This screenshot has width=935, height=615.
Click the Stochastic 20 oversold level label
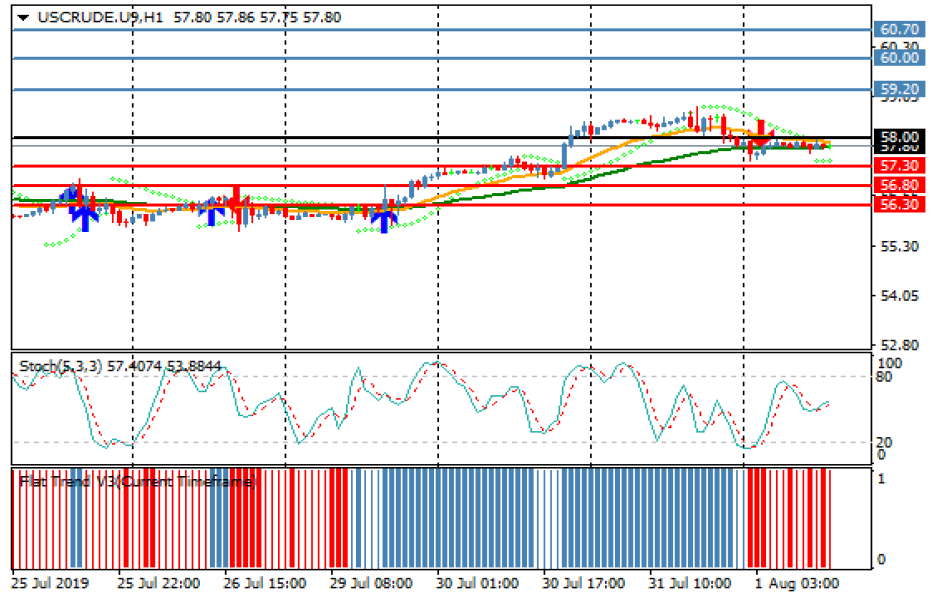click(x=882, y=442)
